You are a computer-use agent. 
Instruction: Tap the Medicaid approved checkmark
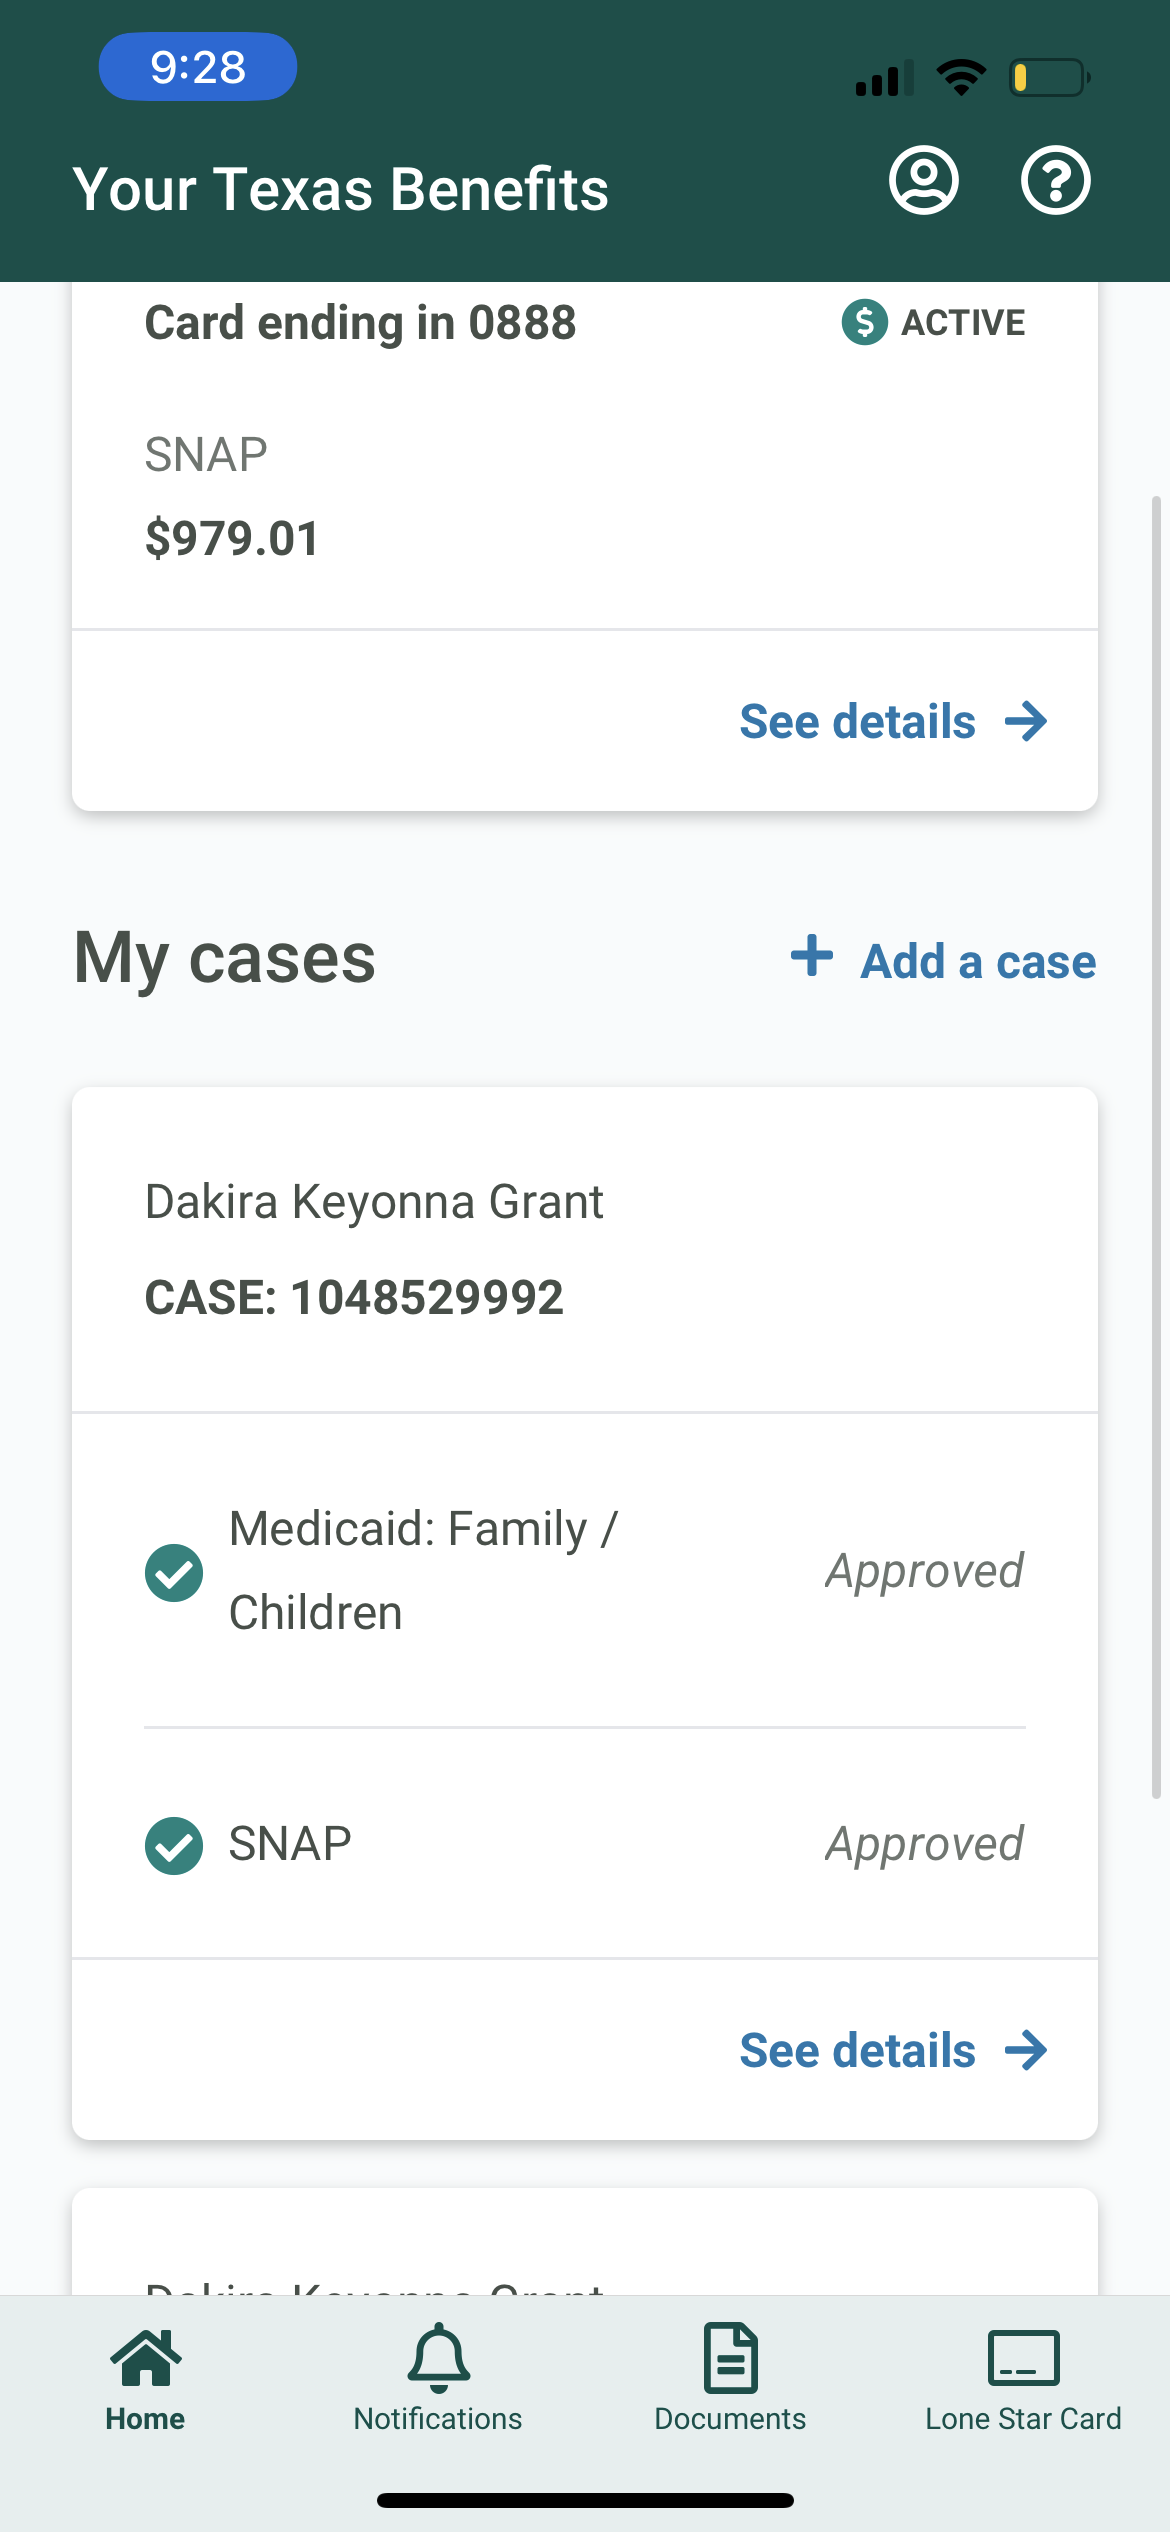(174, 1572)
